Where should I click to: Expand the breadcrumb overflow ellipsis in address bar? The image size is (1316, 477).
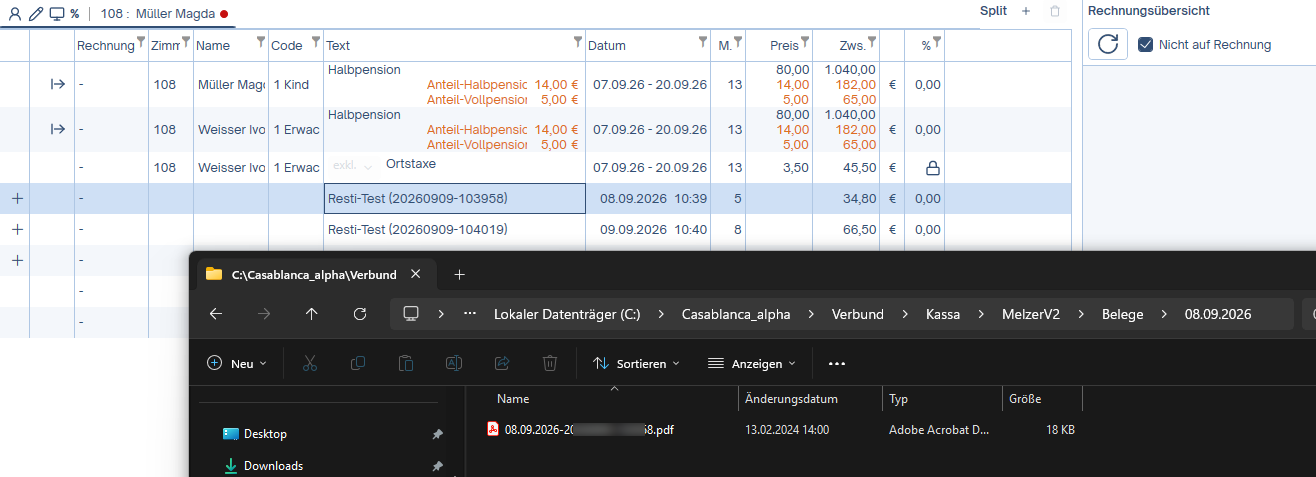click(x=470, y=314)
